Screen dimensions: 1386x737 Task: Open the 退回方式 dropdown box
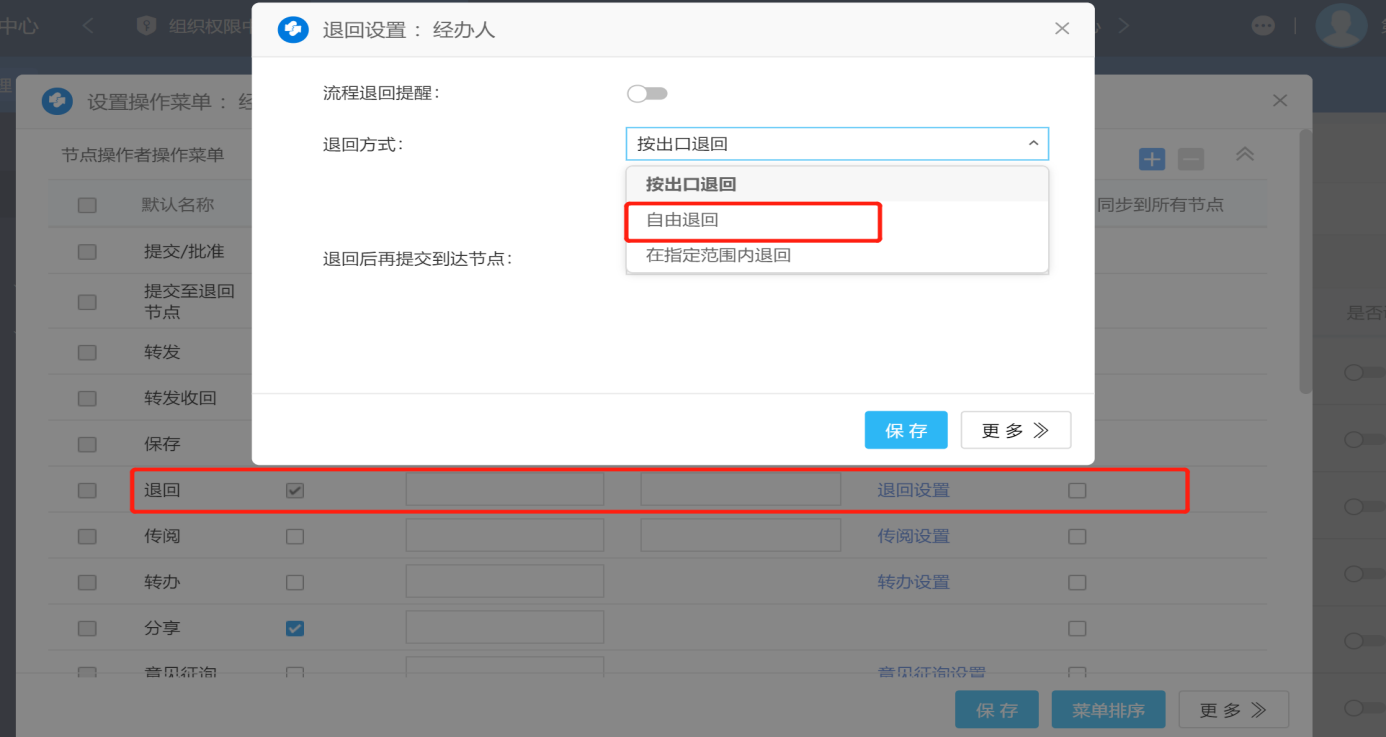click(836, 144)
